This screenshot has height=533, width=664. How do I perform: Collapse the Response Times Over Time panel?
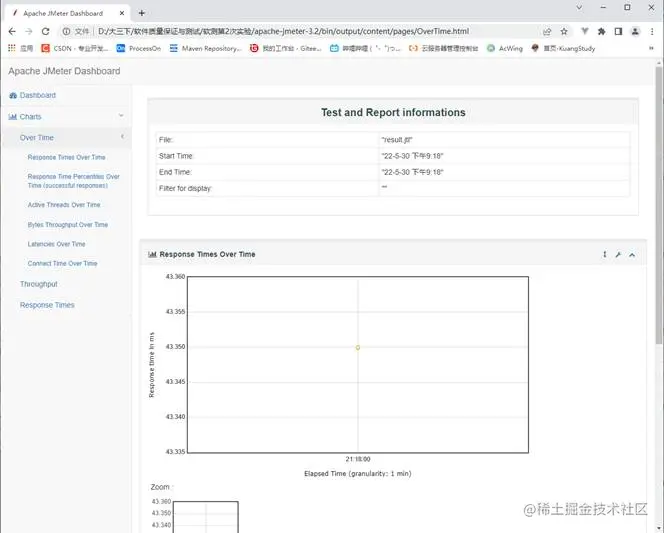632,254
